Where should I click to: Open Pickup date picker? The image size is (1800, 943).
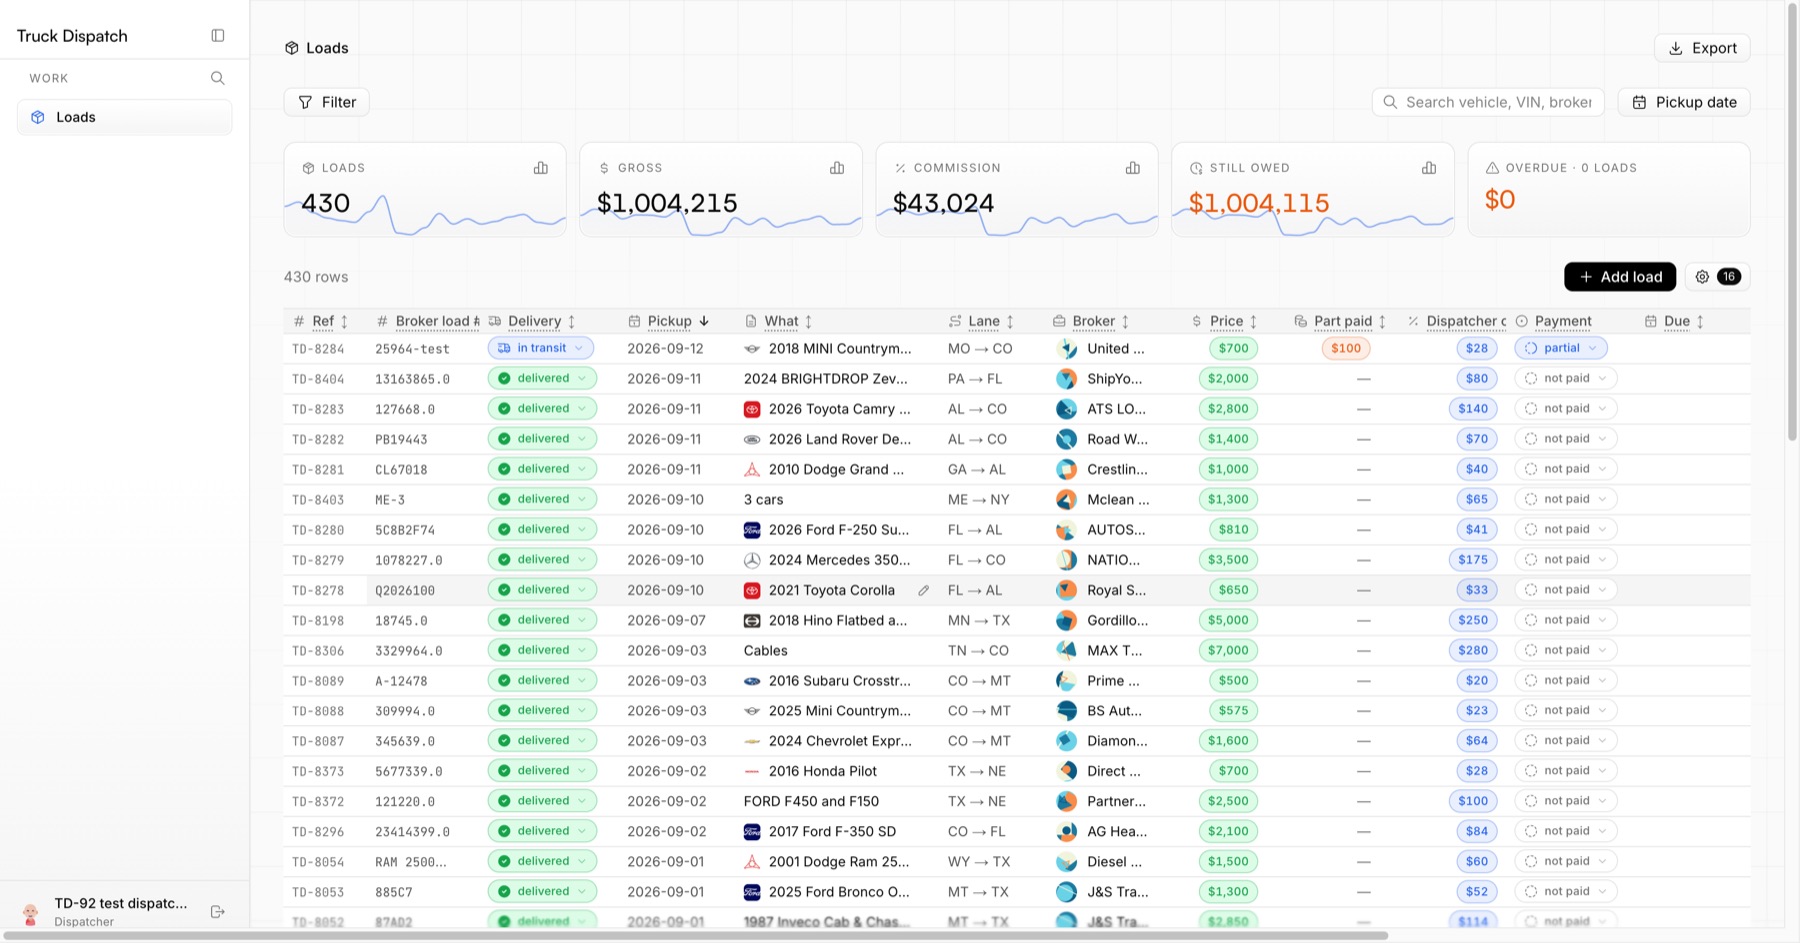[x=1684, y=102]
